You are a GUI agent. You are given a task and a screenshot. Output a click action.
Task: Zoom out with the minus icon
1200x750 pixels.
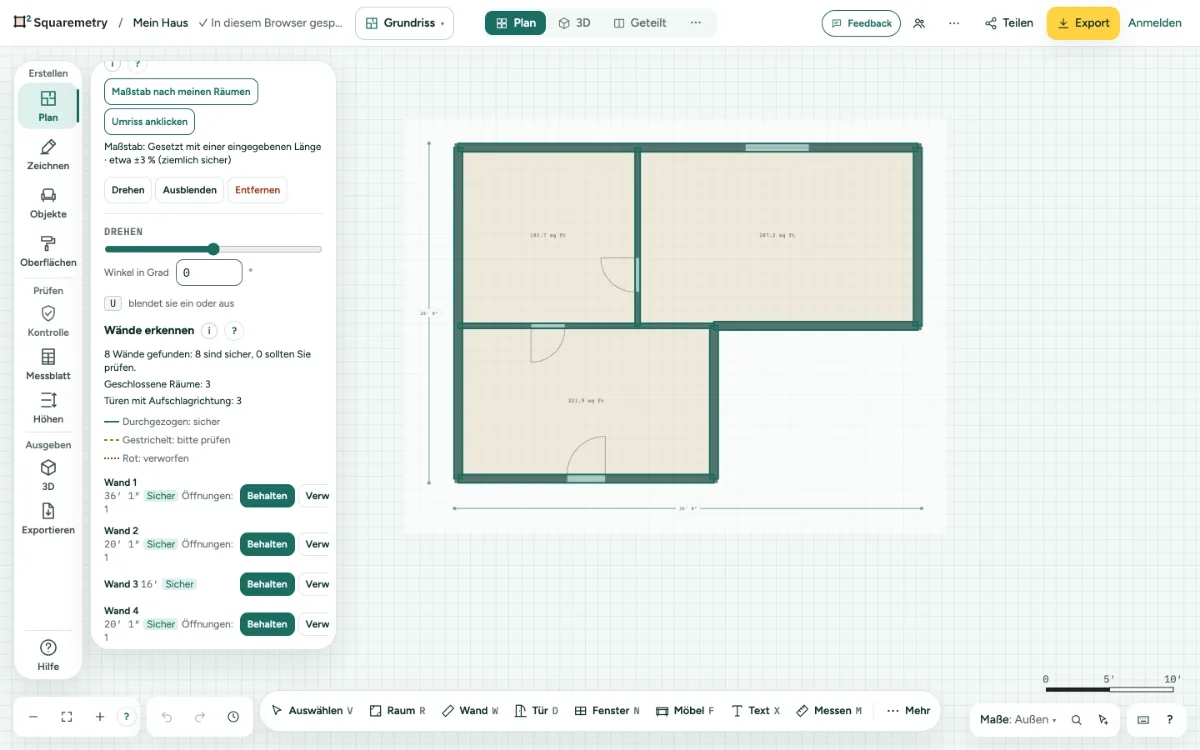pyautogui.click(x=33, y=717)
